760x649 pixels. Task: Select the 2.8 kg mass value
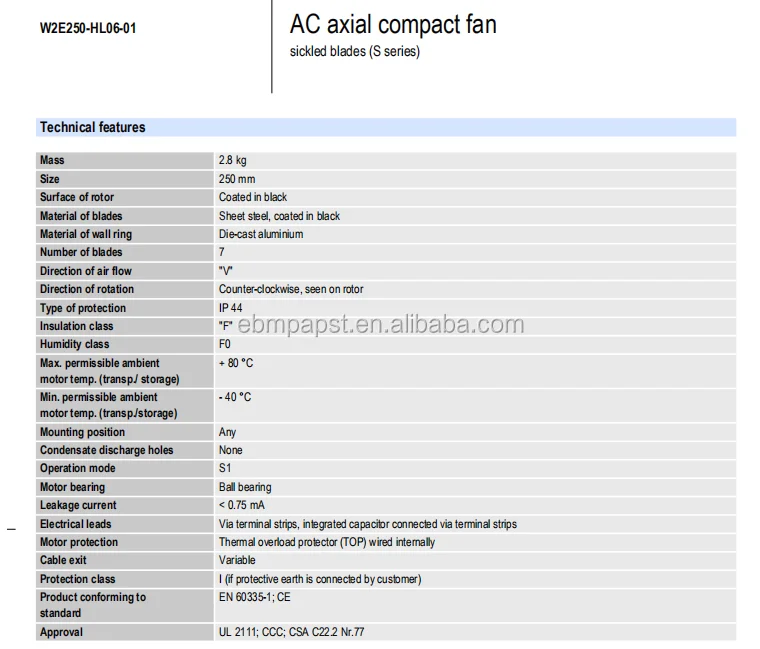(234, 160)
